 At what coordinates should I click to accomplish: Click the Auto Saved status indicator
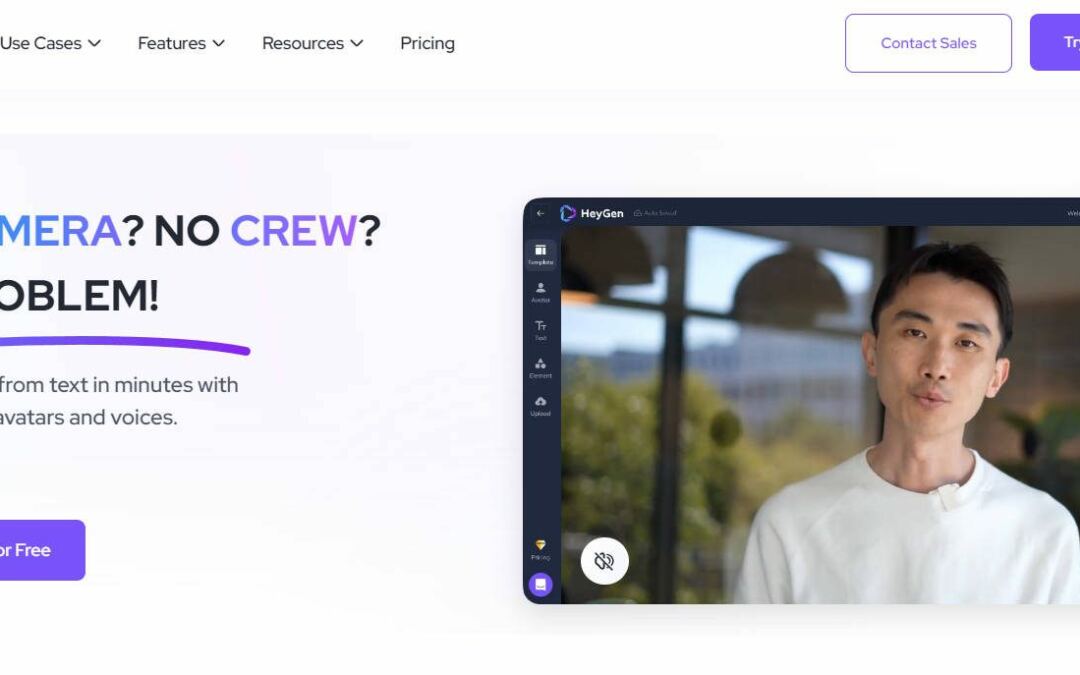[655, 213]
